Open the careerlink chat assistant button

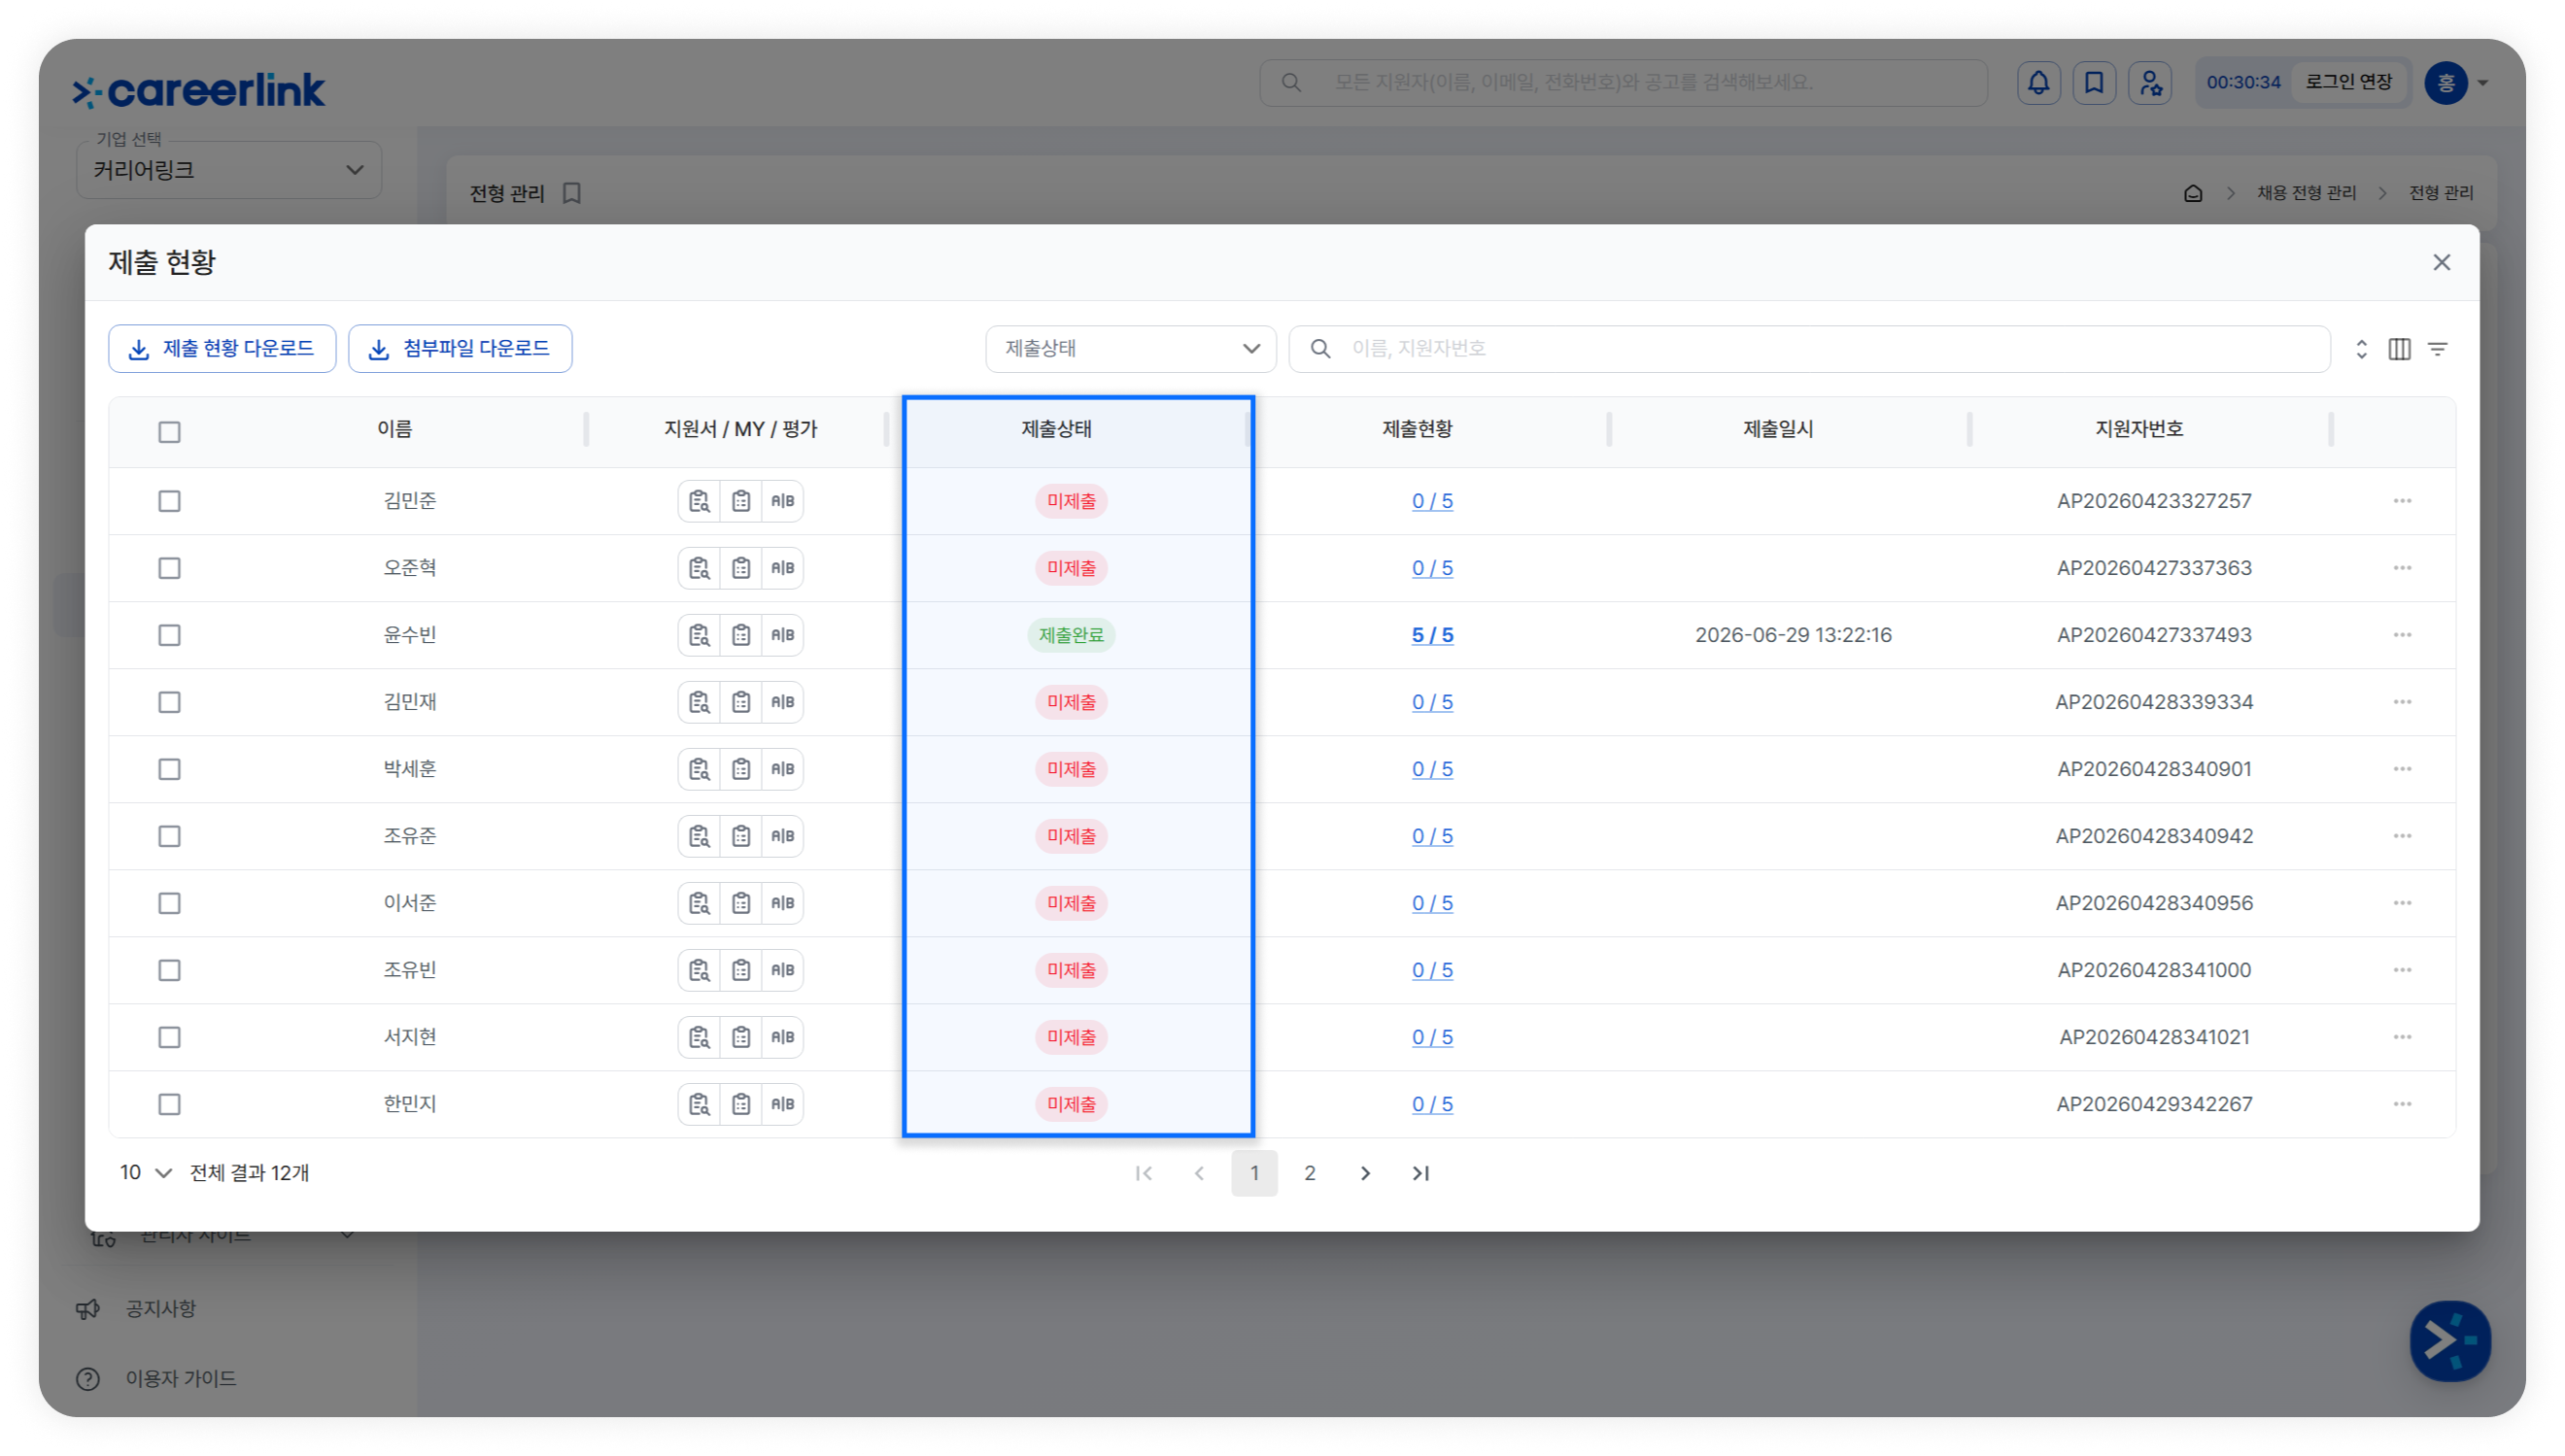point(2449,1340)
